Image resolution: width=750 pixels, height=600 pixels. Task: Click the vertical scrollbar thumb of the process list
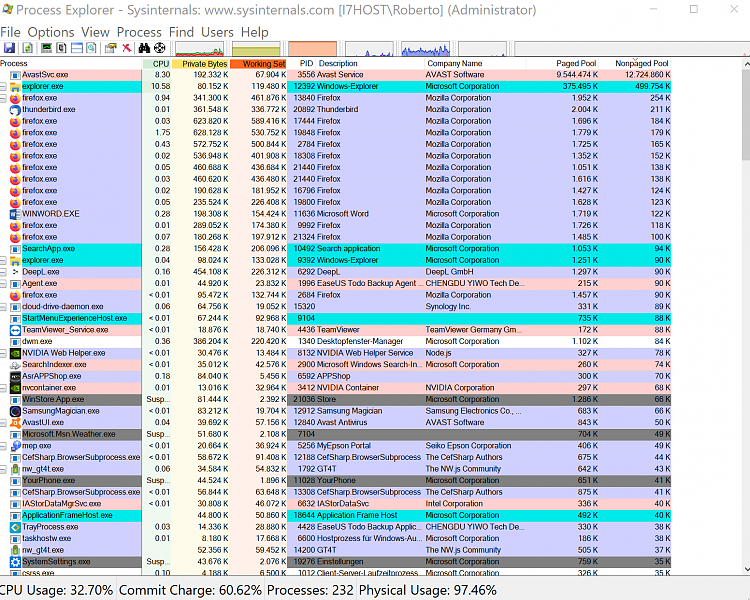click(746, 115)
